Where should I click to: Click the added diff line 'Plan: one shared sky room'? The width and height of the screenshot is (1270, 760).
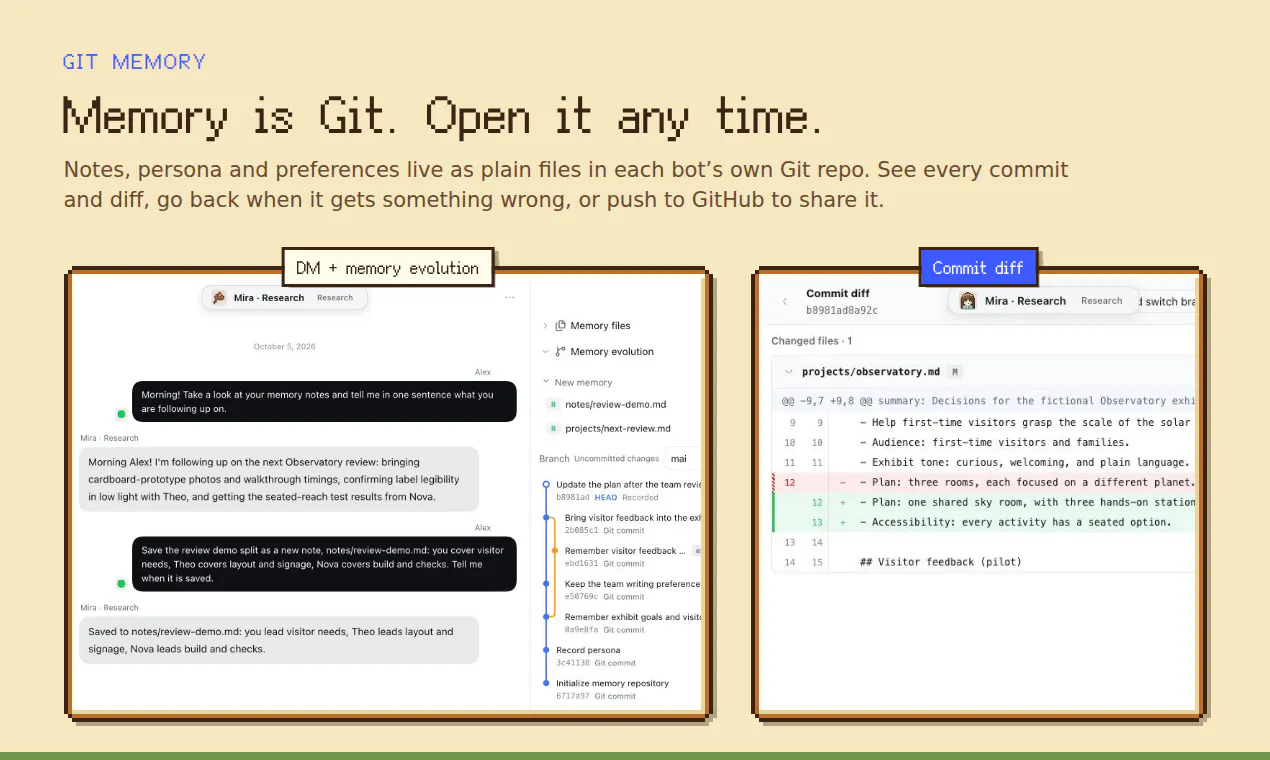click(x=984, y=502)
